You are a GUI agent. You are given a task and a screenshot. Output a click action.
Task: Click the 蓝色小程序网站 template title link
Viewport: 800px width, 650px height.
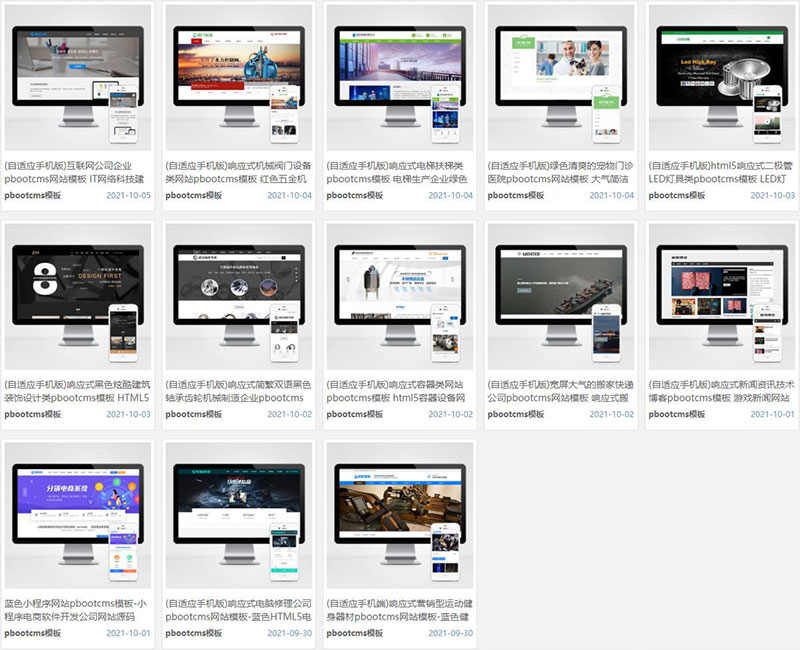(77, 610)
